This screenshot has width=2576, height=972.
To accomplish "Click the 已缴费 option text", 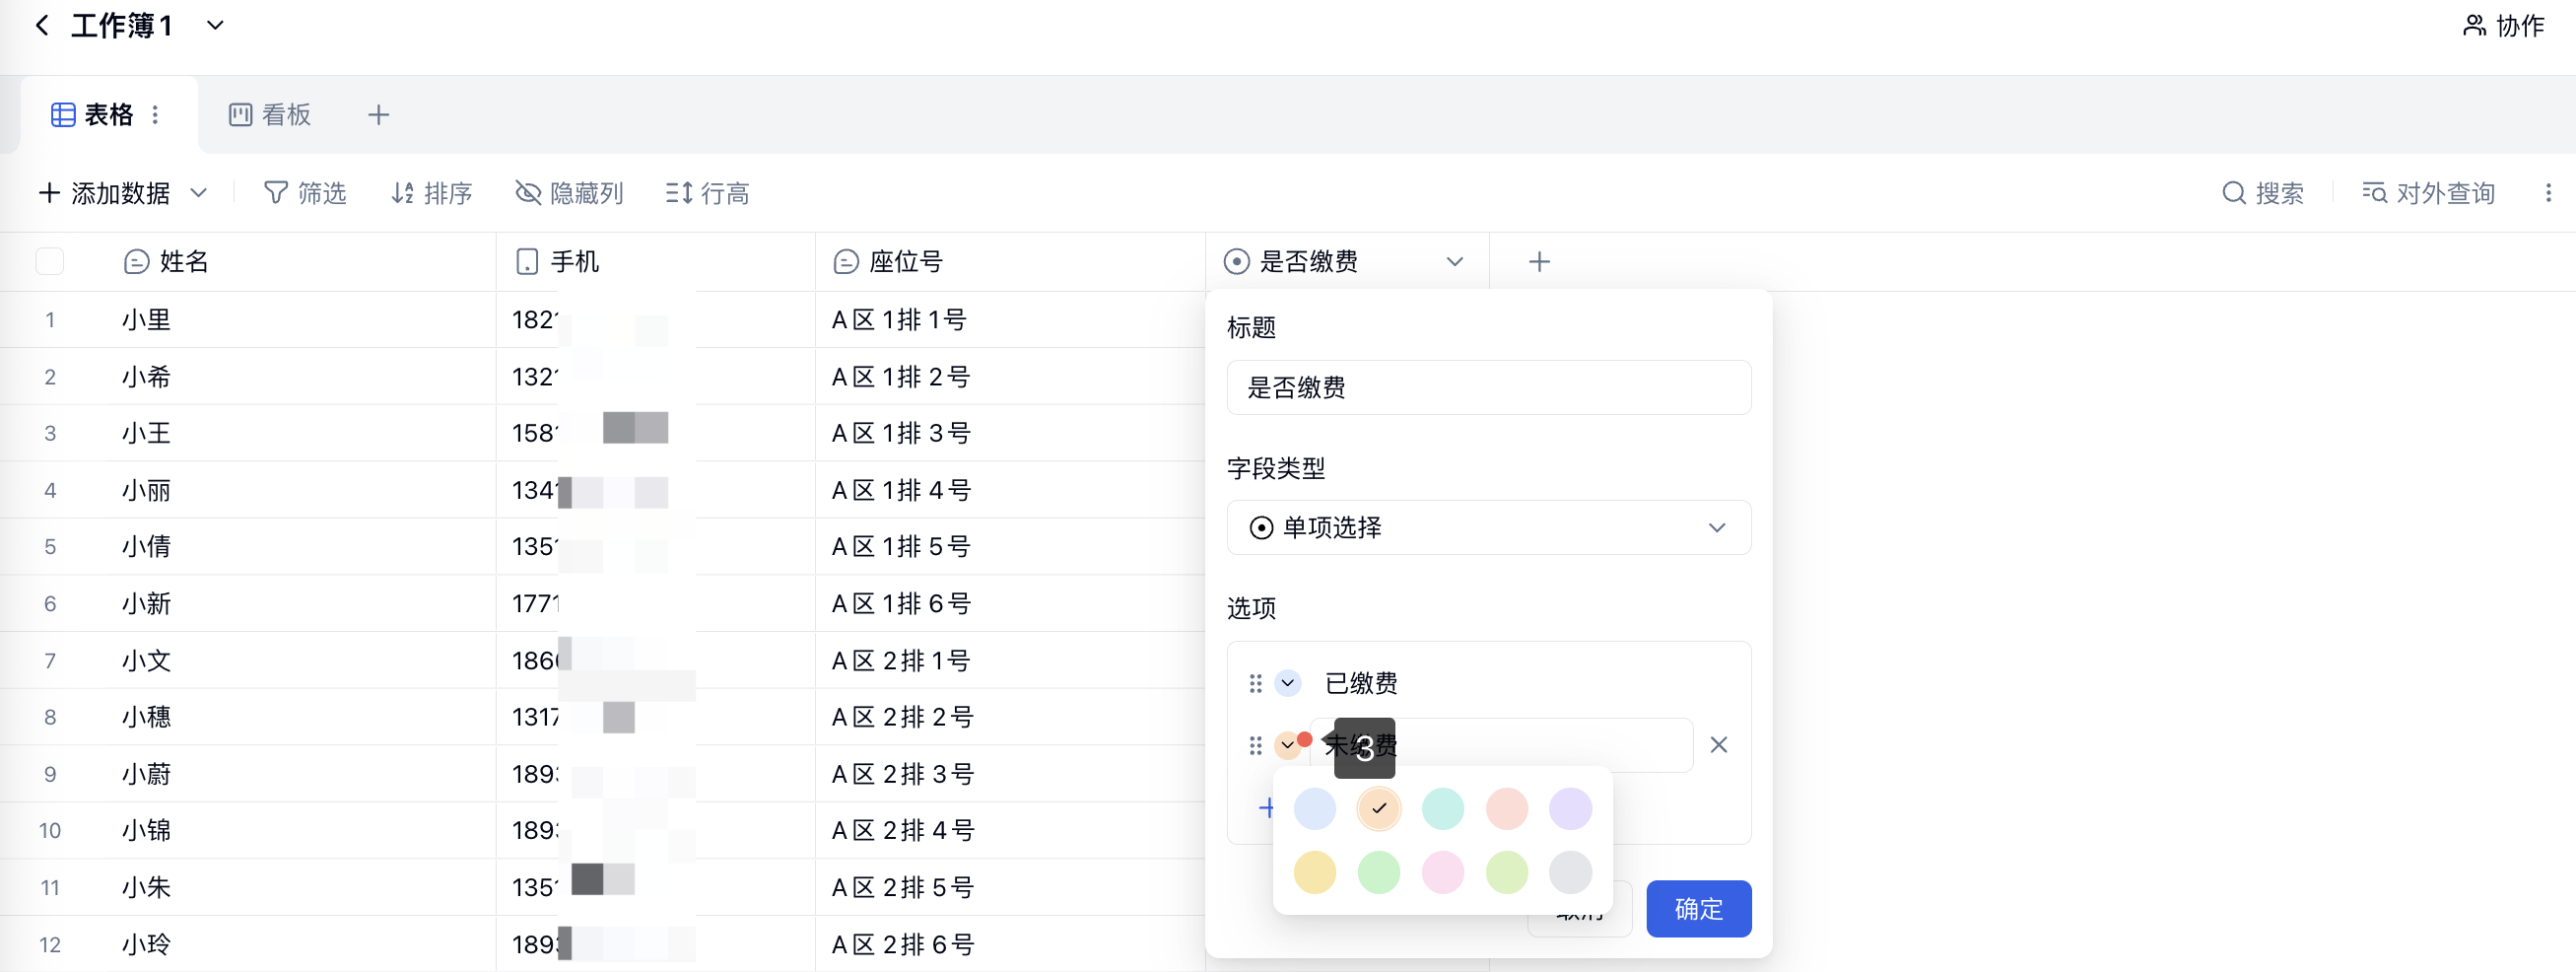I will point(1361,683).
